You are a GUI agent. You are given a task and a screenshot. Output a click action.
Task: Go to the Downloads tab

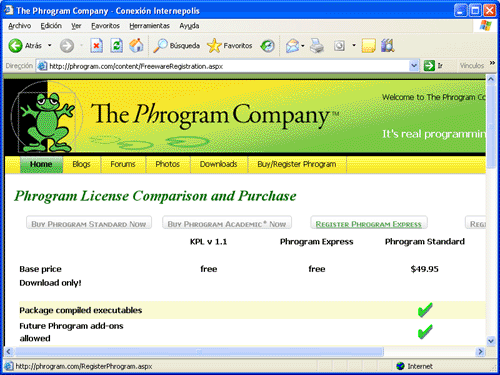(x=219, y=164)
